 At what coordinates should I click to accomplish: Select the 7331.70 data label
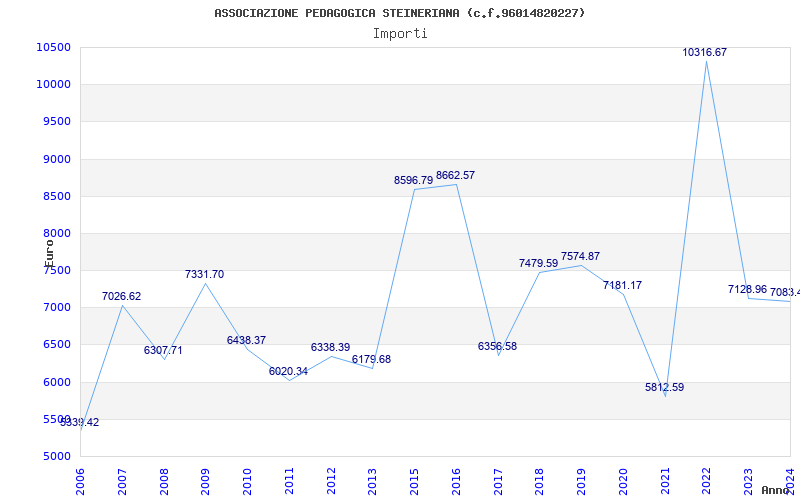204,274
